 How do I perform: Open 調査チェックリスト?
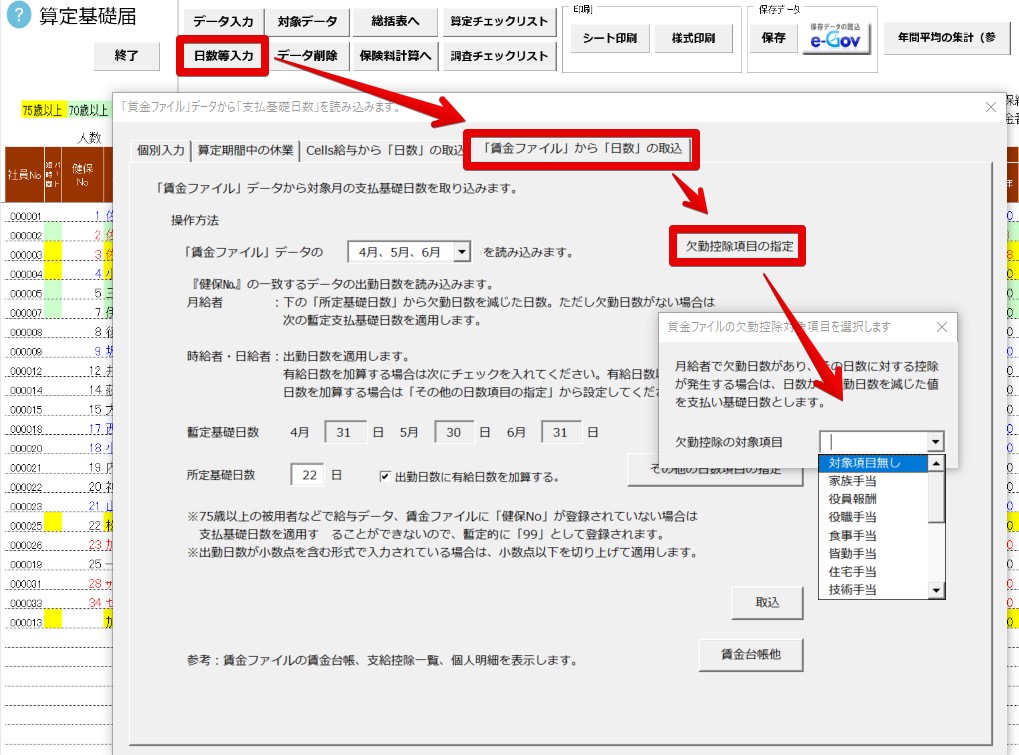tap(499, 56)
